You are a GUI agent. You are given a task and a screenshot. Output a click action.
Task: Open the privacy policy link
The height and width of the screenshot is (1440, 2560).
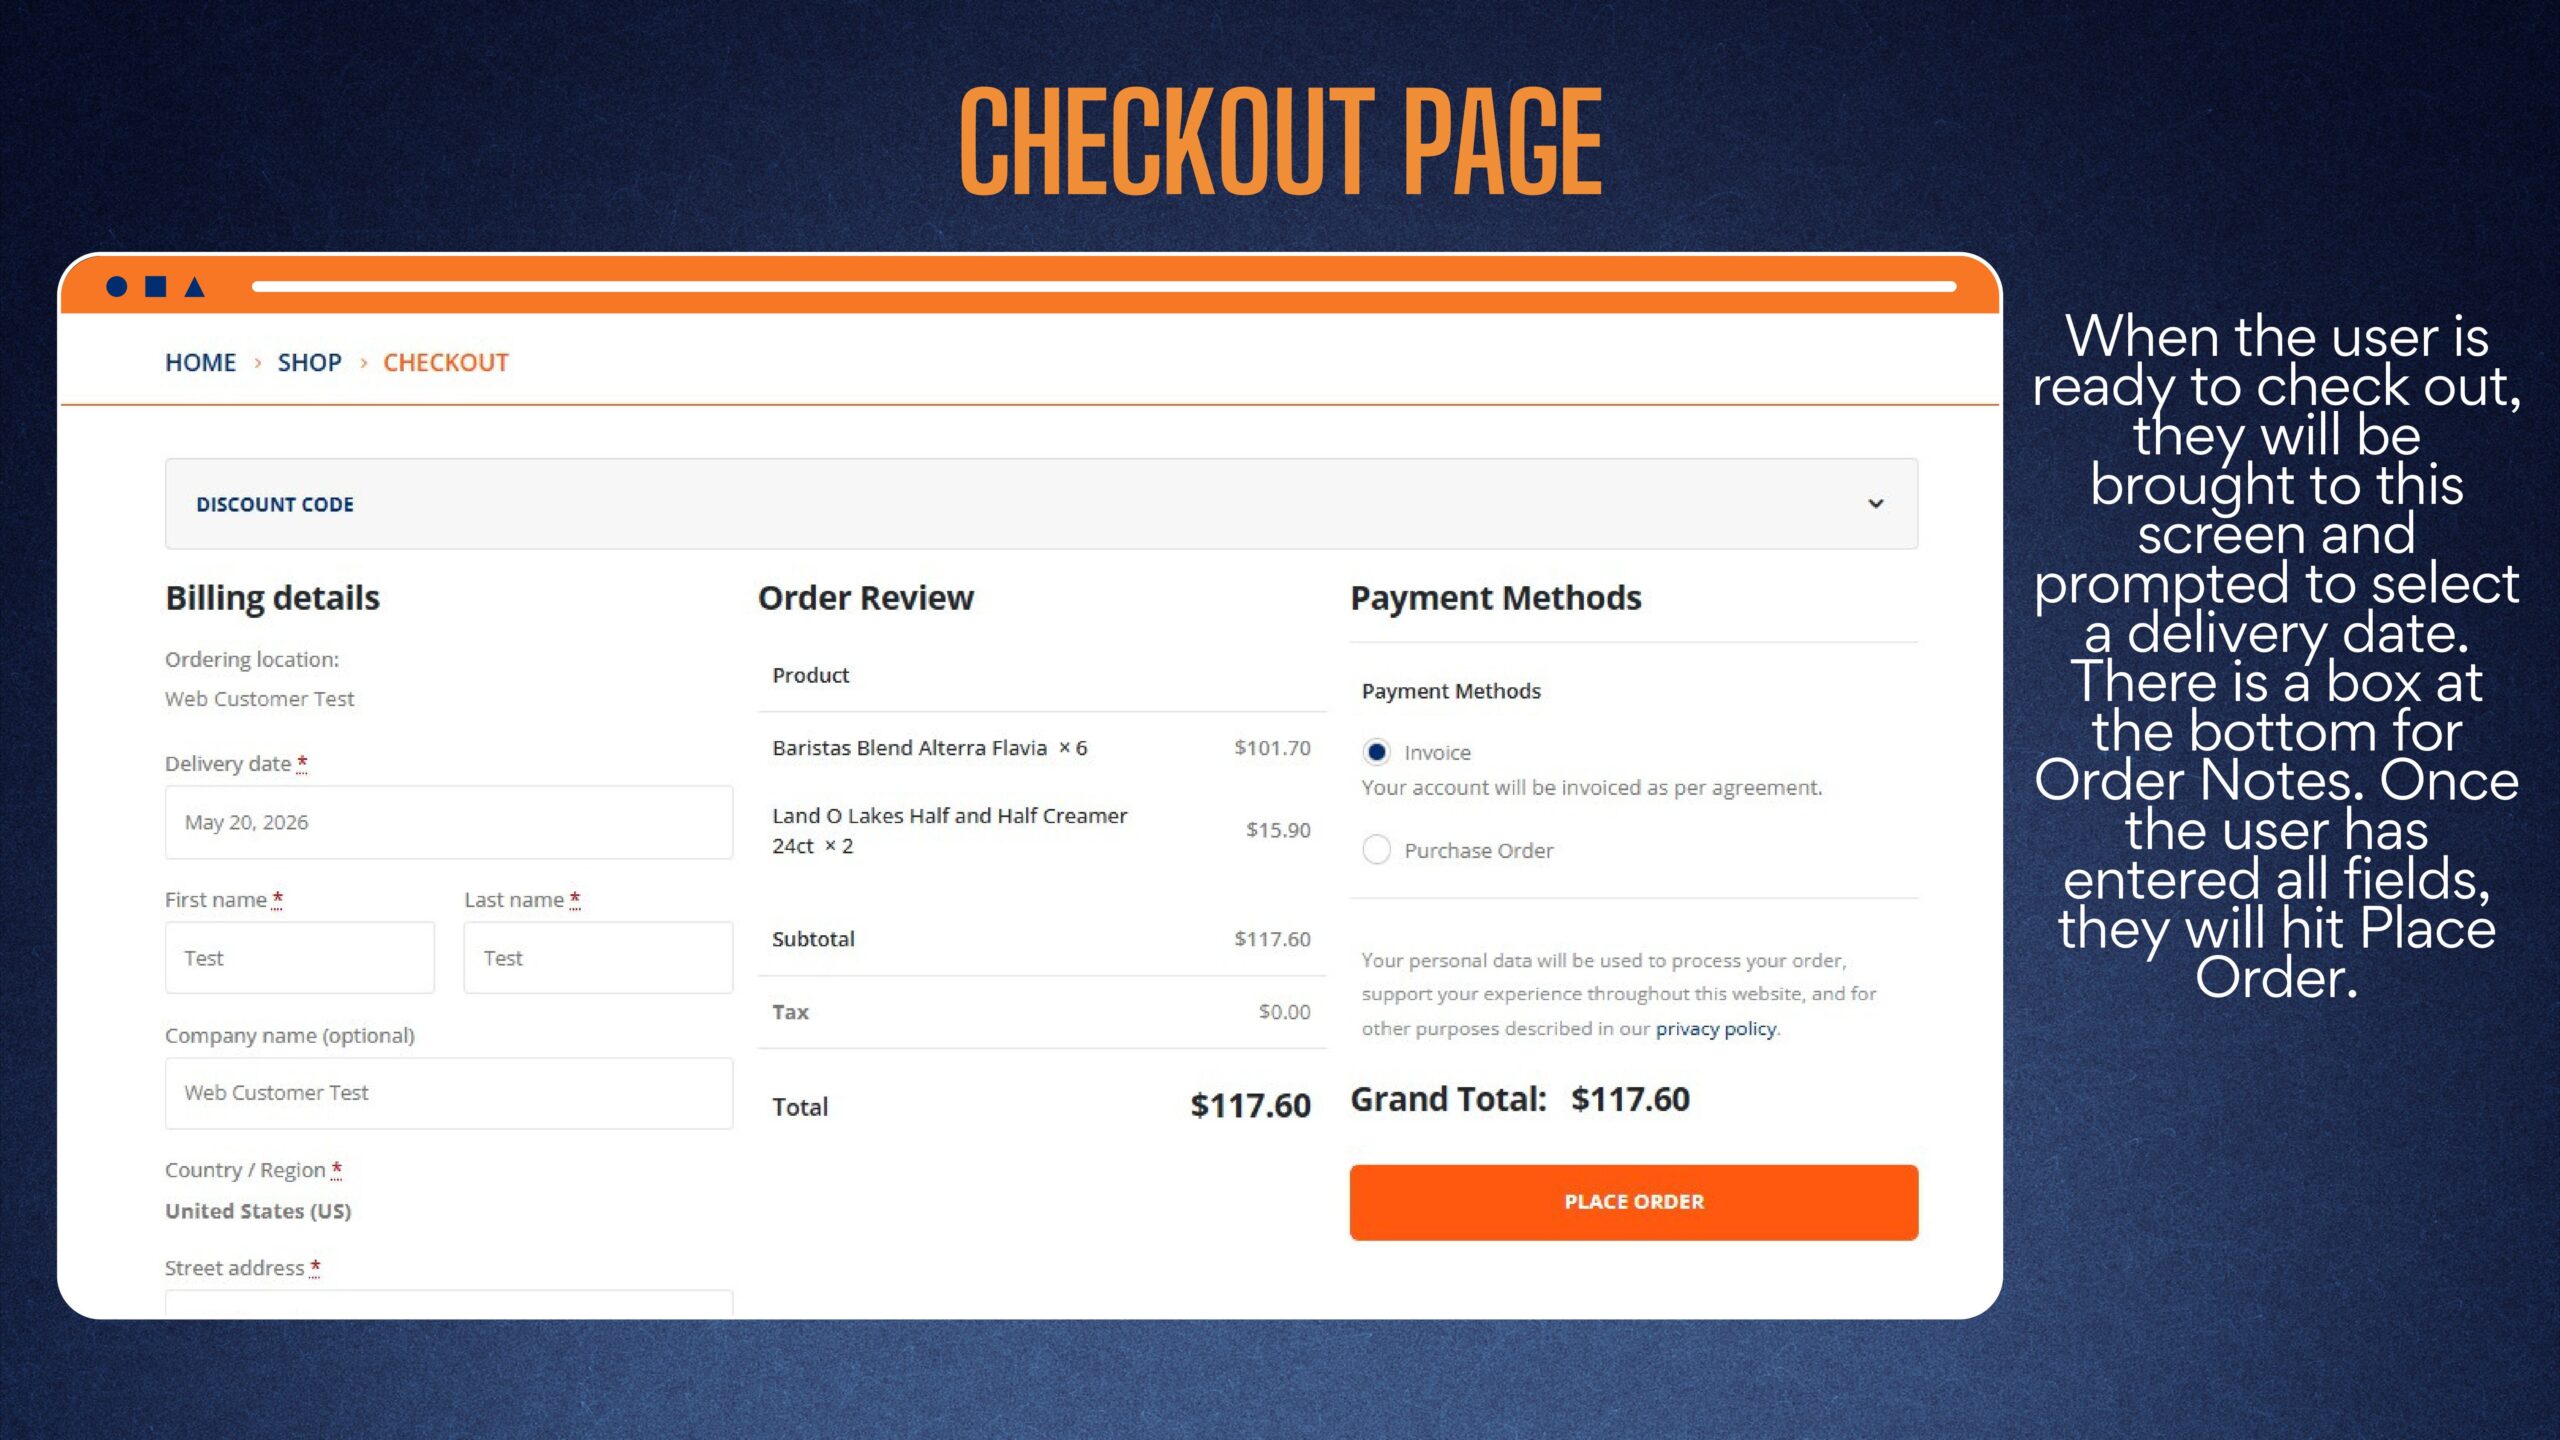(1716, 1029)
